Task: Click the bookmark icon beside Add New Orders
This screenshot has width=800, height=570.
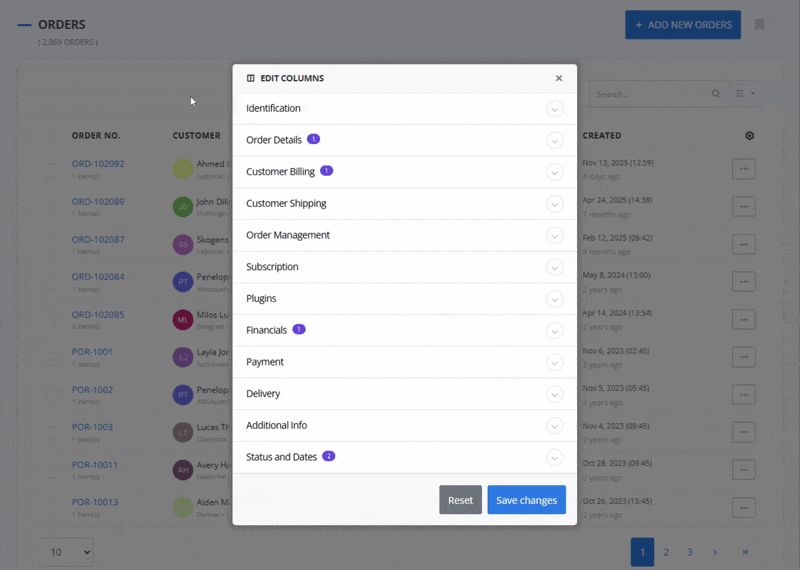Action: click(x=759, y=24)
